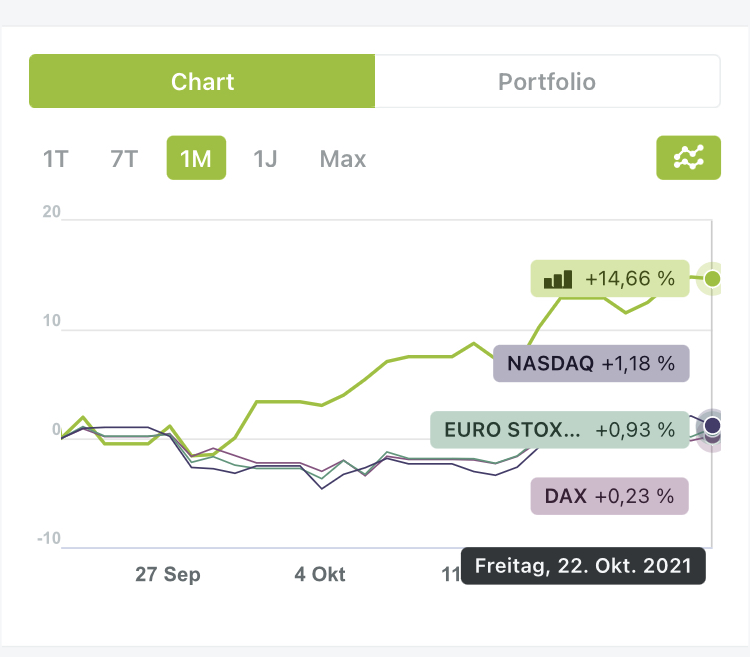Select the 7T time range
This screenshot has width=750, height=657.
pos(123,159)
